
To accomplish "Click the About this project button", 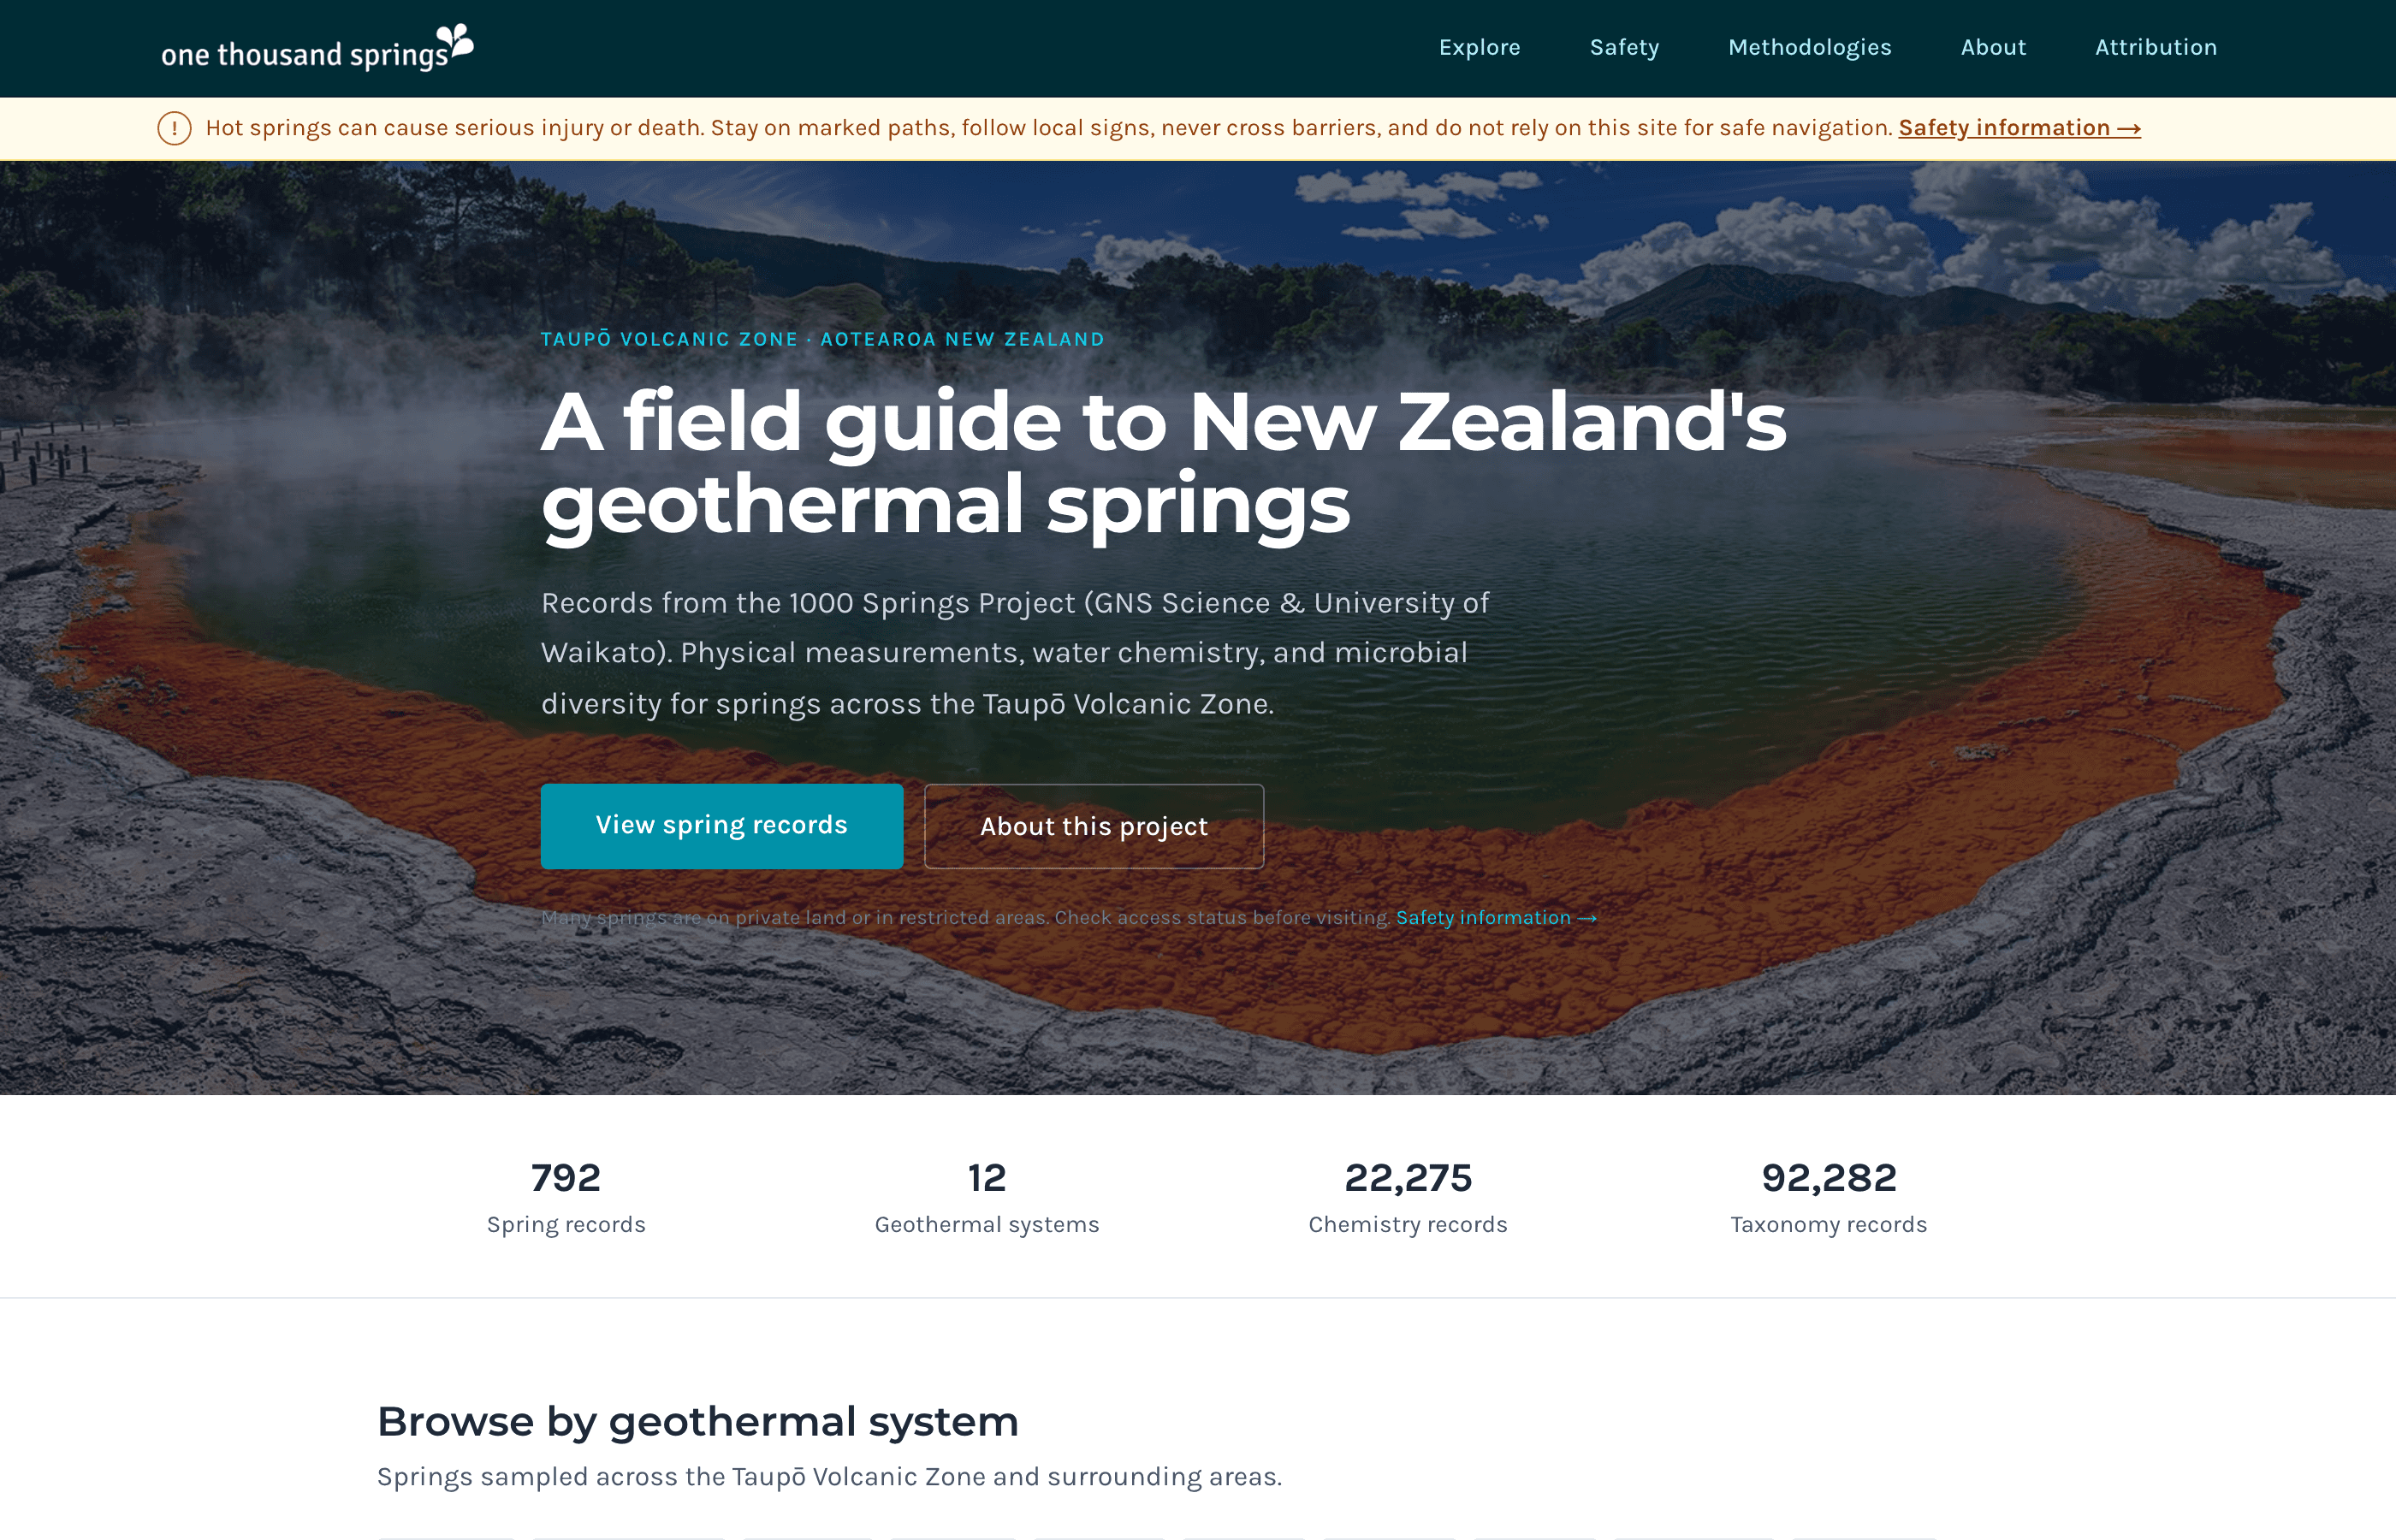I will (1094, 826).
